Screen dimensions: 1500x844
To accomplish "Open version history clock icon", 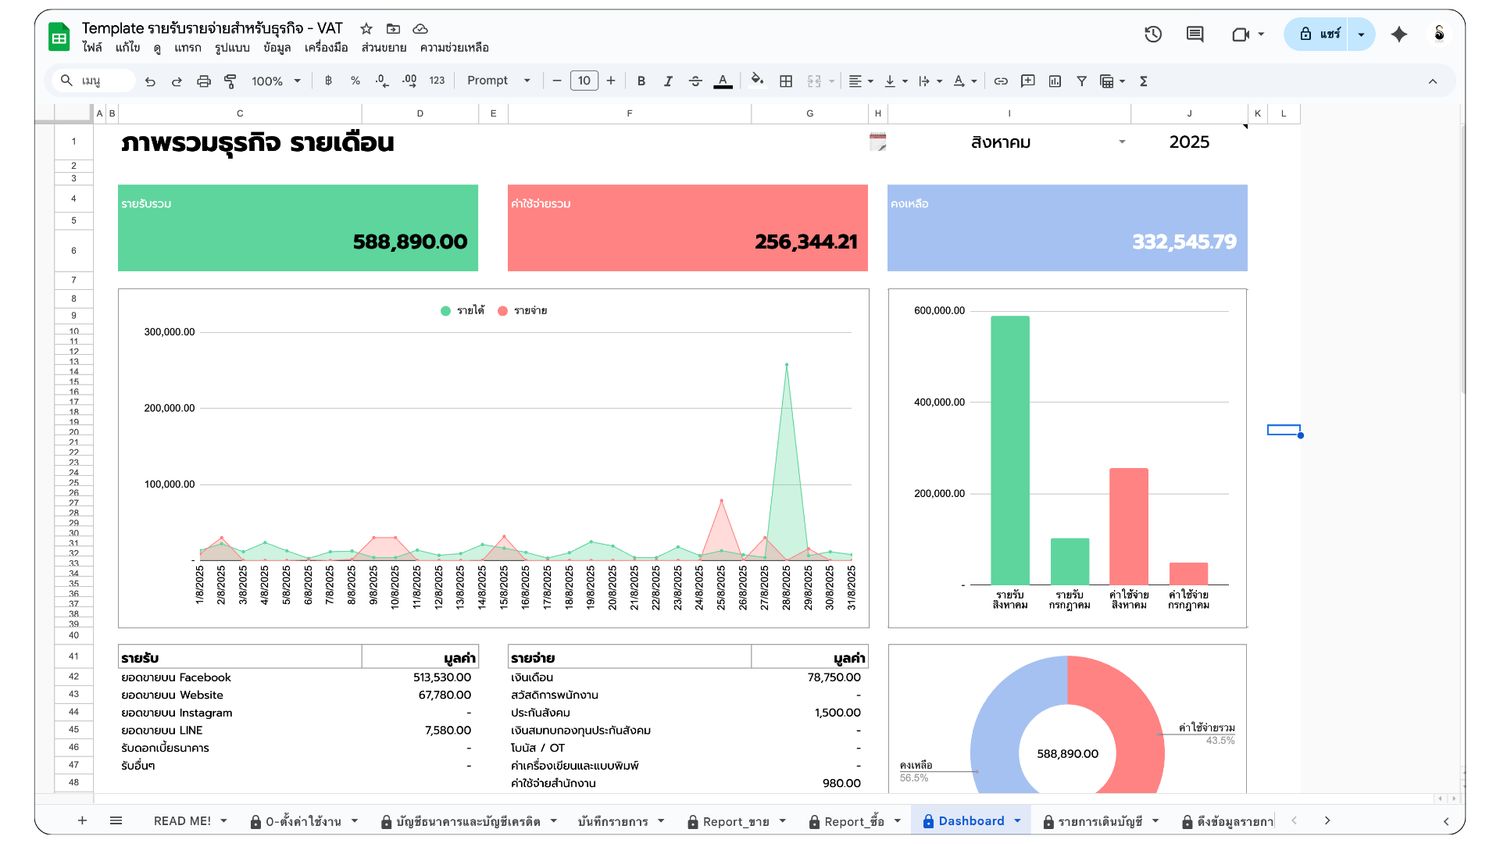I will pyautogui.click(x=1153, y=34).
